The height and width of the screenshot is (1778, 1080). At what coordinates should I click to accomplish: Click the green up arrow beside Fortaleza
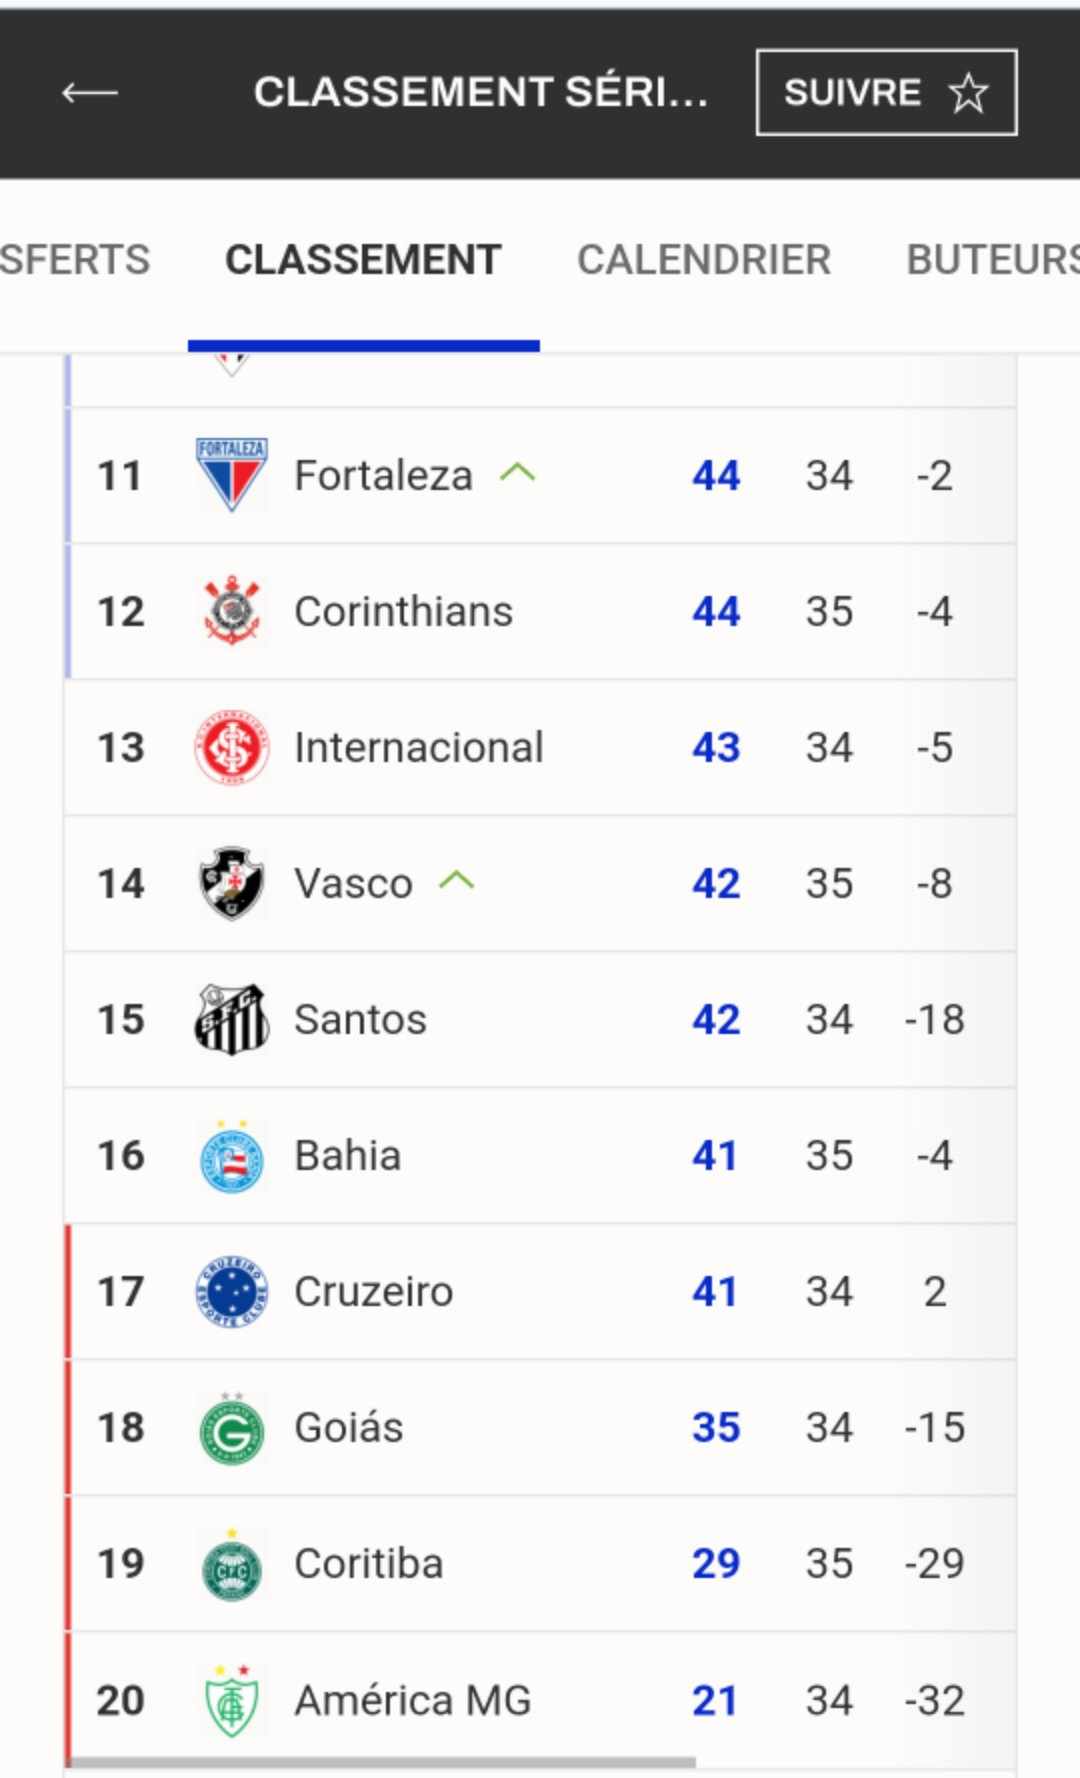pyautogui.click(x=518, y=473)
